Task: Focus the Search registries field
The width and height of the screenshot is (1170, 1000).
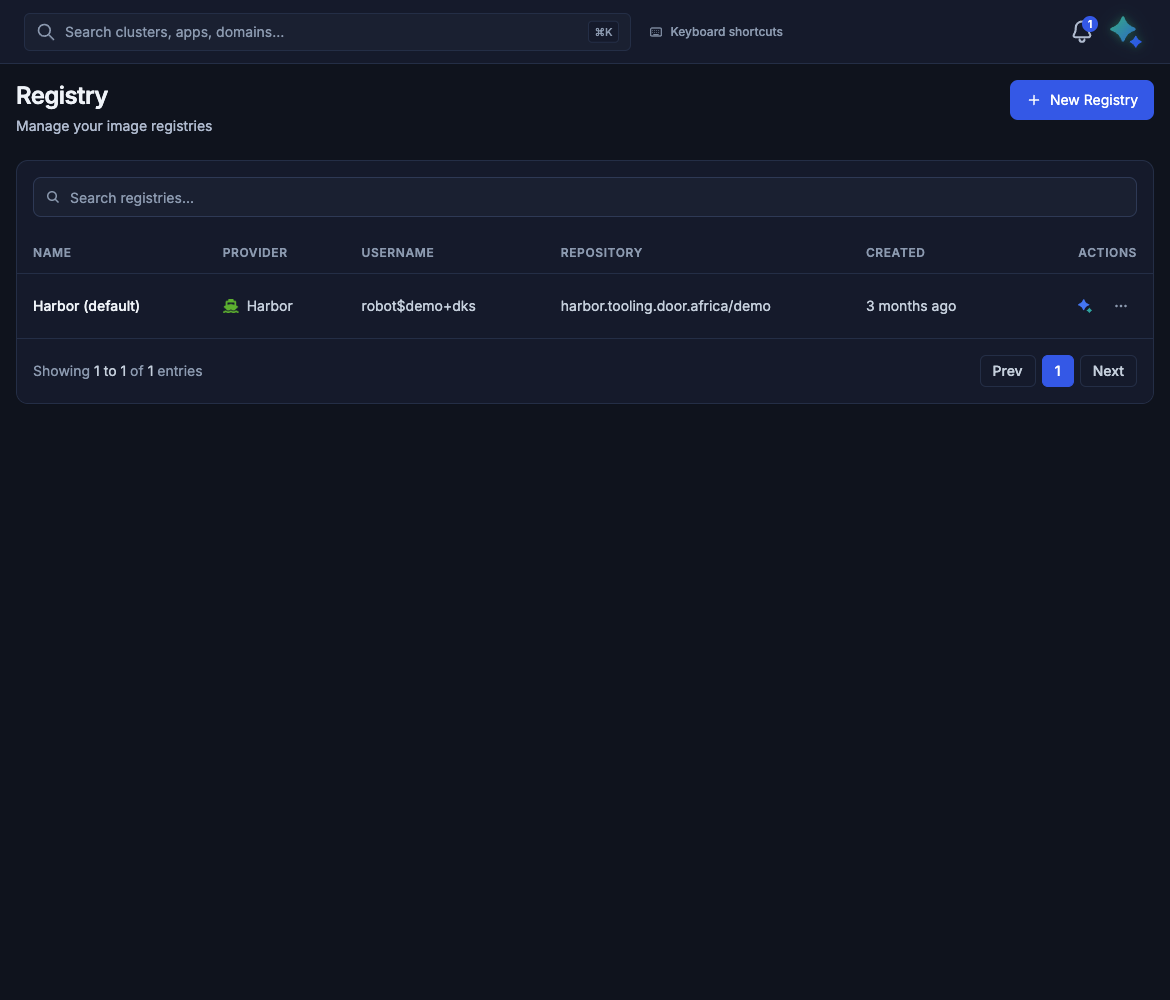Action: [x=584, y=197]
